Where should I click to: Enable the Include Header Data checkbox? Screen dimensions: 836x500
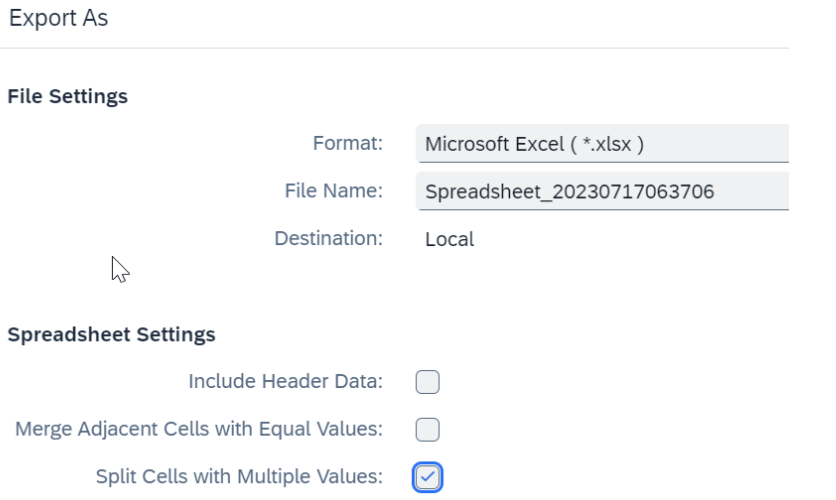(428, 382)
